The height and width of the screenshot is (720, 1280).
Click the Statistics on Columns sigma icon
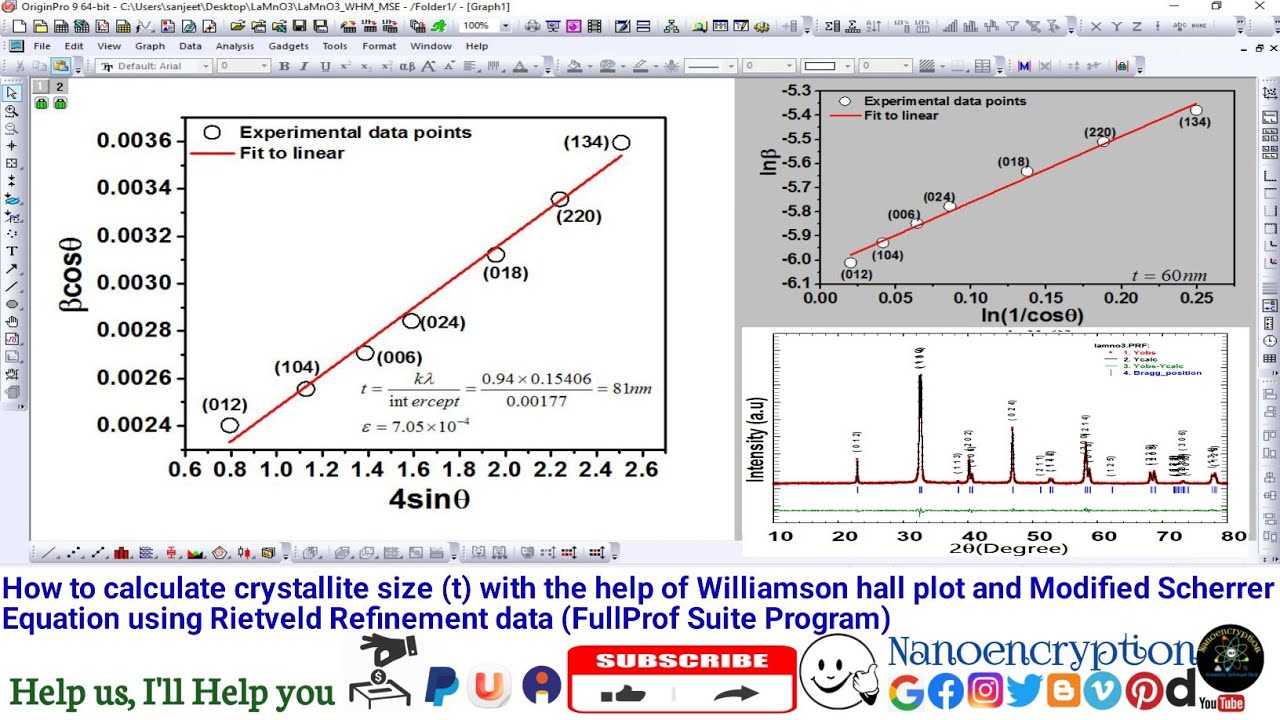[x=832, y=26]
